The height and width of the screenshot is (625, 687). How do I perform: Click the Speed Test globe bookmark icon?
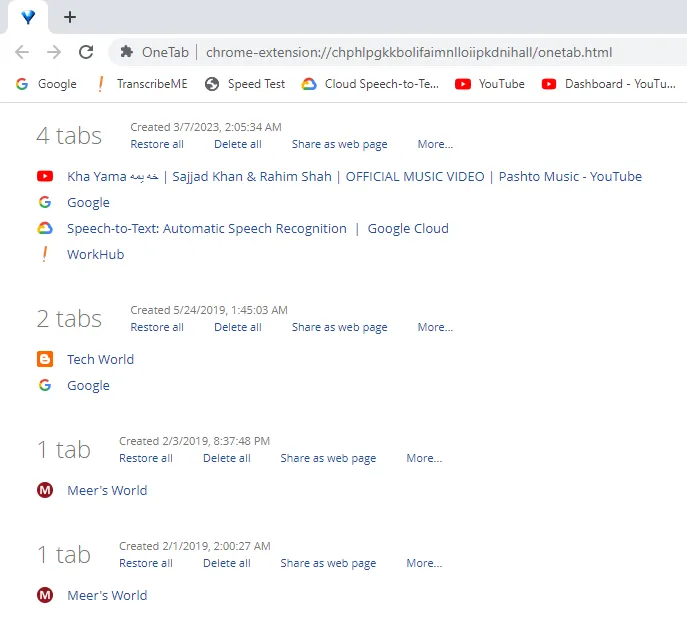coord(212,84)
